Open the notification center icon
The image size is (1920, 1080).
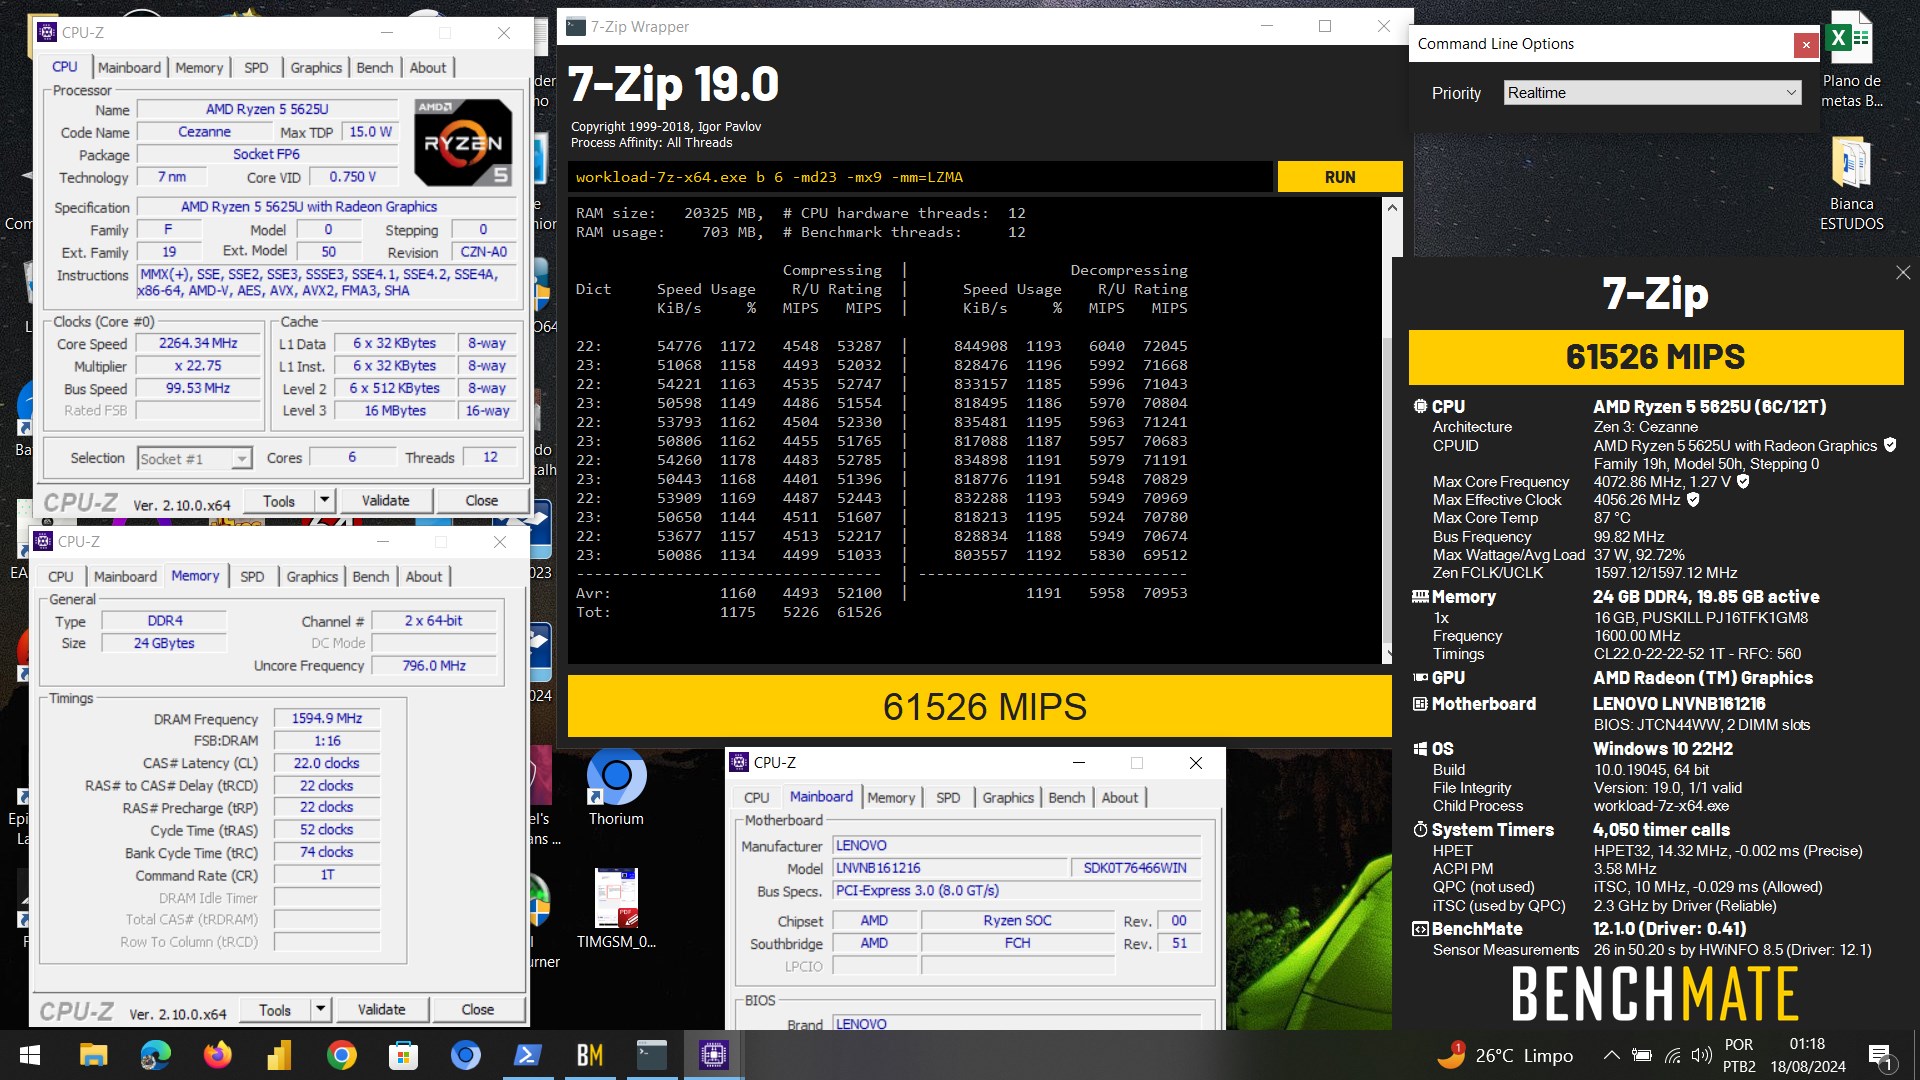[1880, 1056]
